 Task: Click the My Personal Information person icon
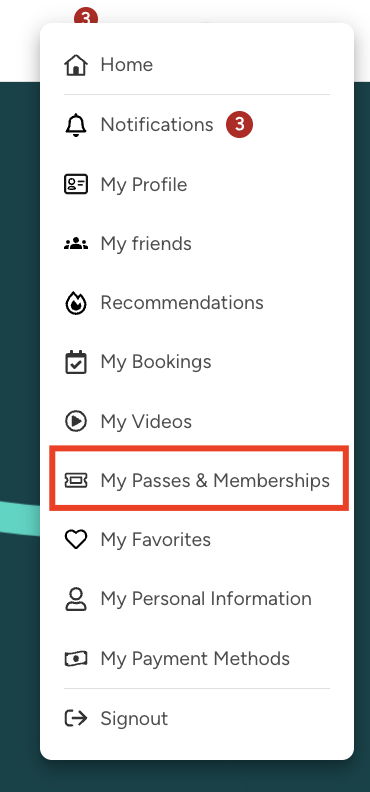(76, 599)
